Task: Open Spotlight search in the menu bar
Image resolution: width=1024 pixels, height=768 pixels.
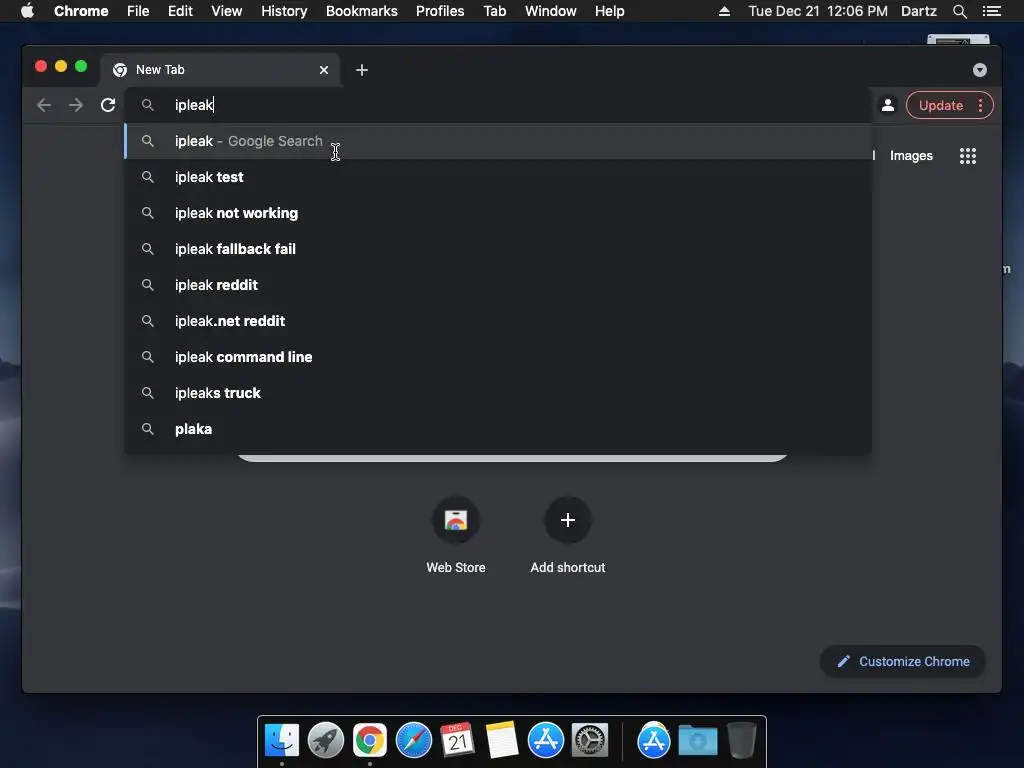Action: pyautogui.click(x=959, y=11)
